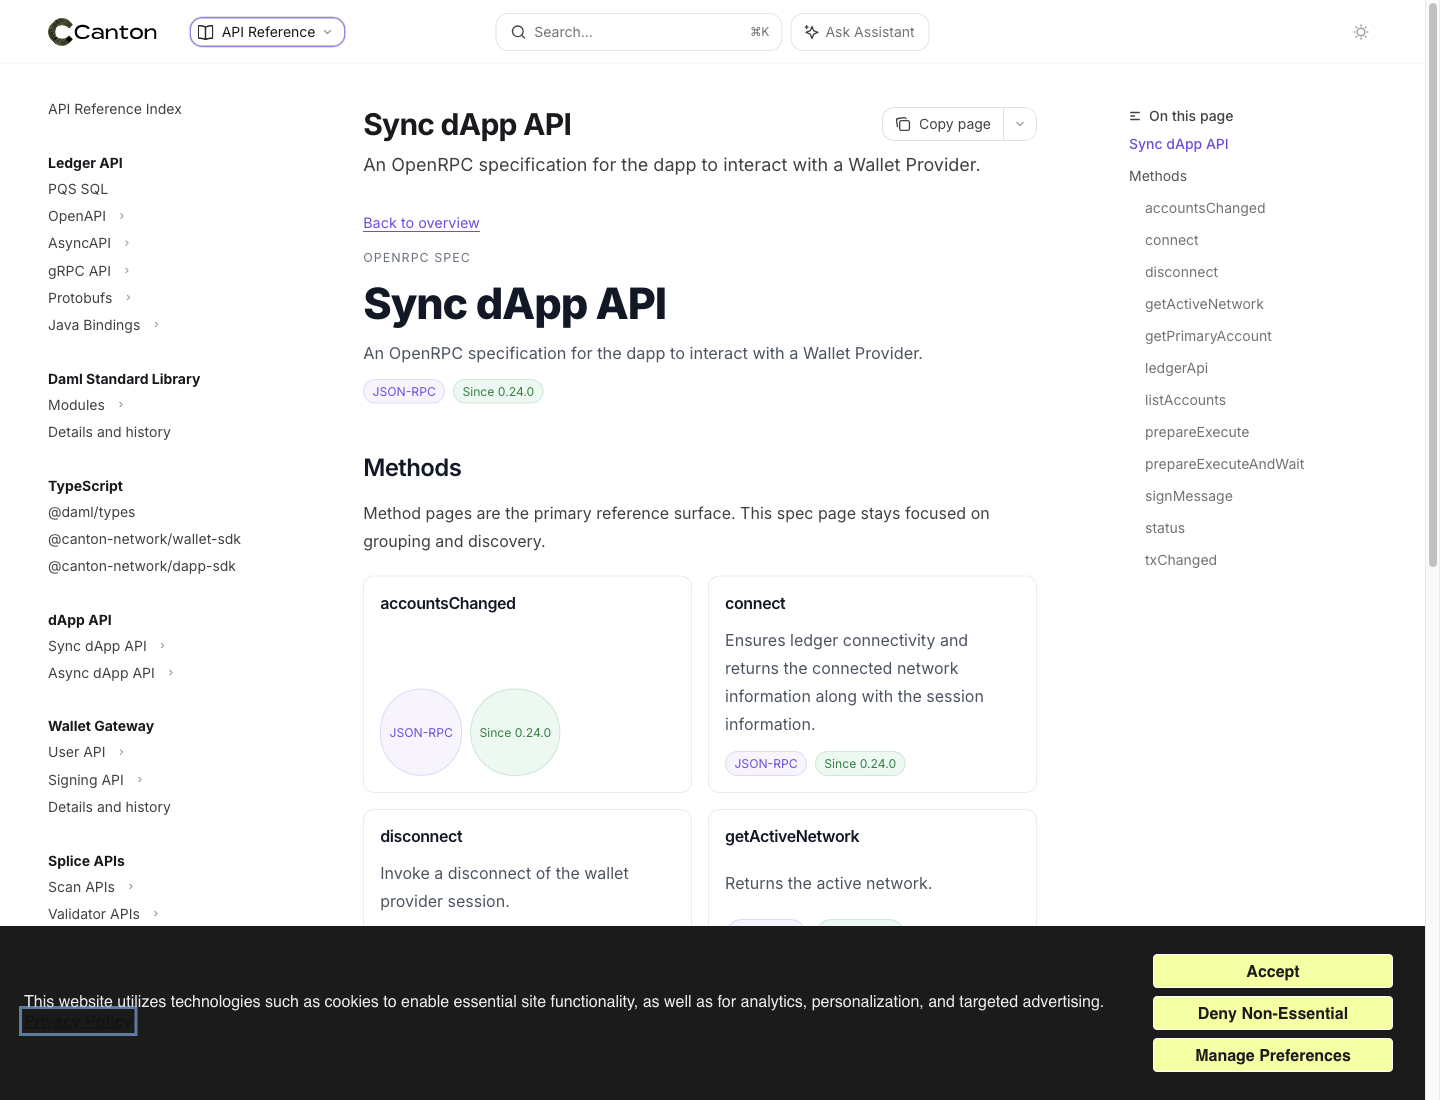Expand the AsyncAPI sidebar chevron
Screen dimensions: 1440x1100
coord(127,243)
